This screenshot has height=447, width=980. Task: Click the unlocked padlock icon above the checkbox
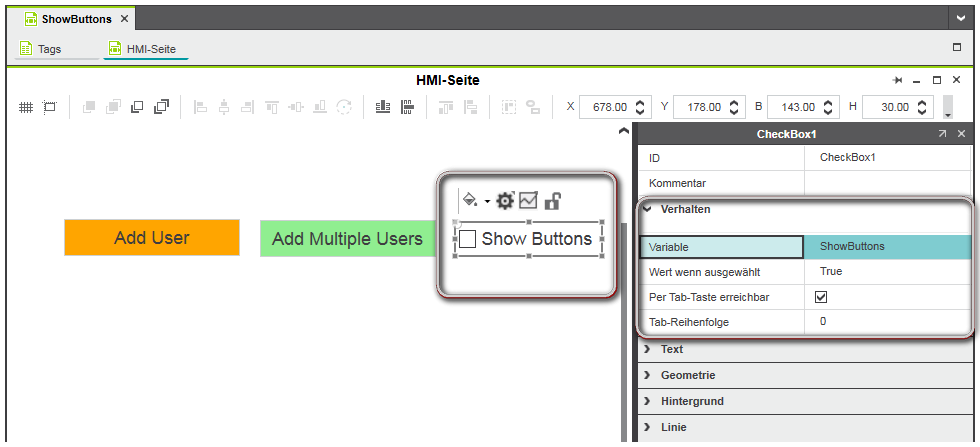[552, 201]
